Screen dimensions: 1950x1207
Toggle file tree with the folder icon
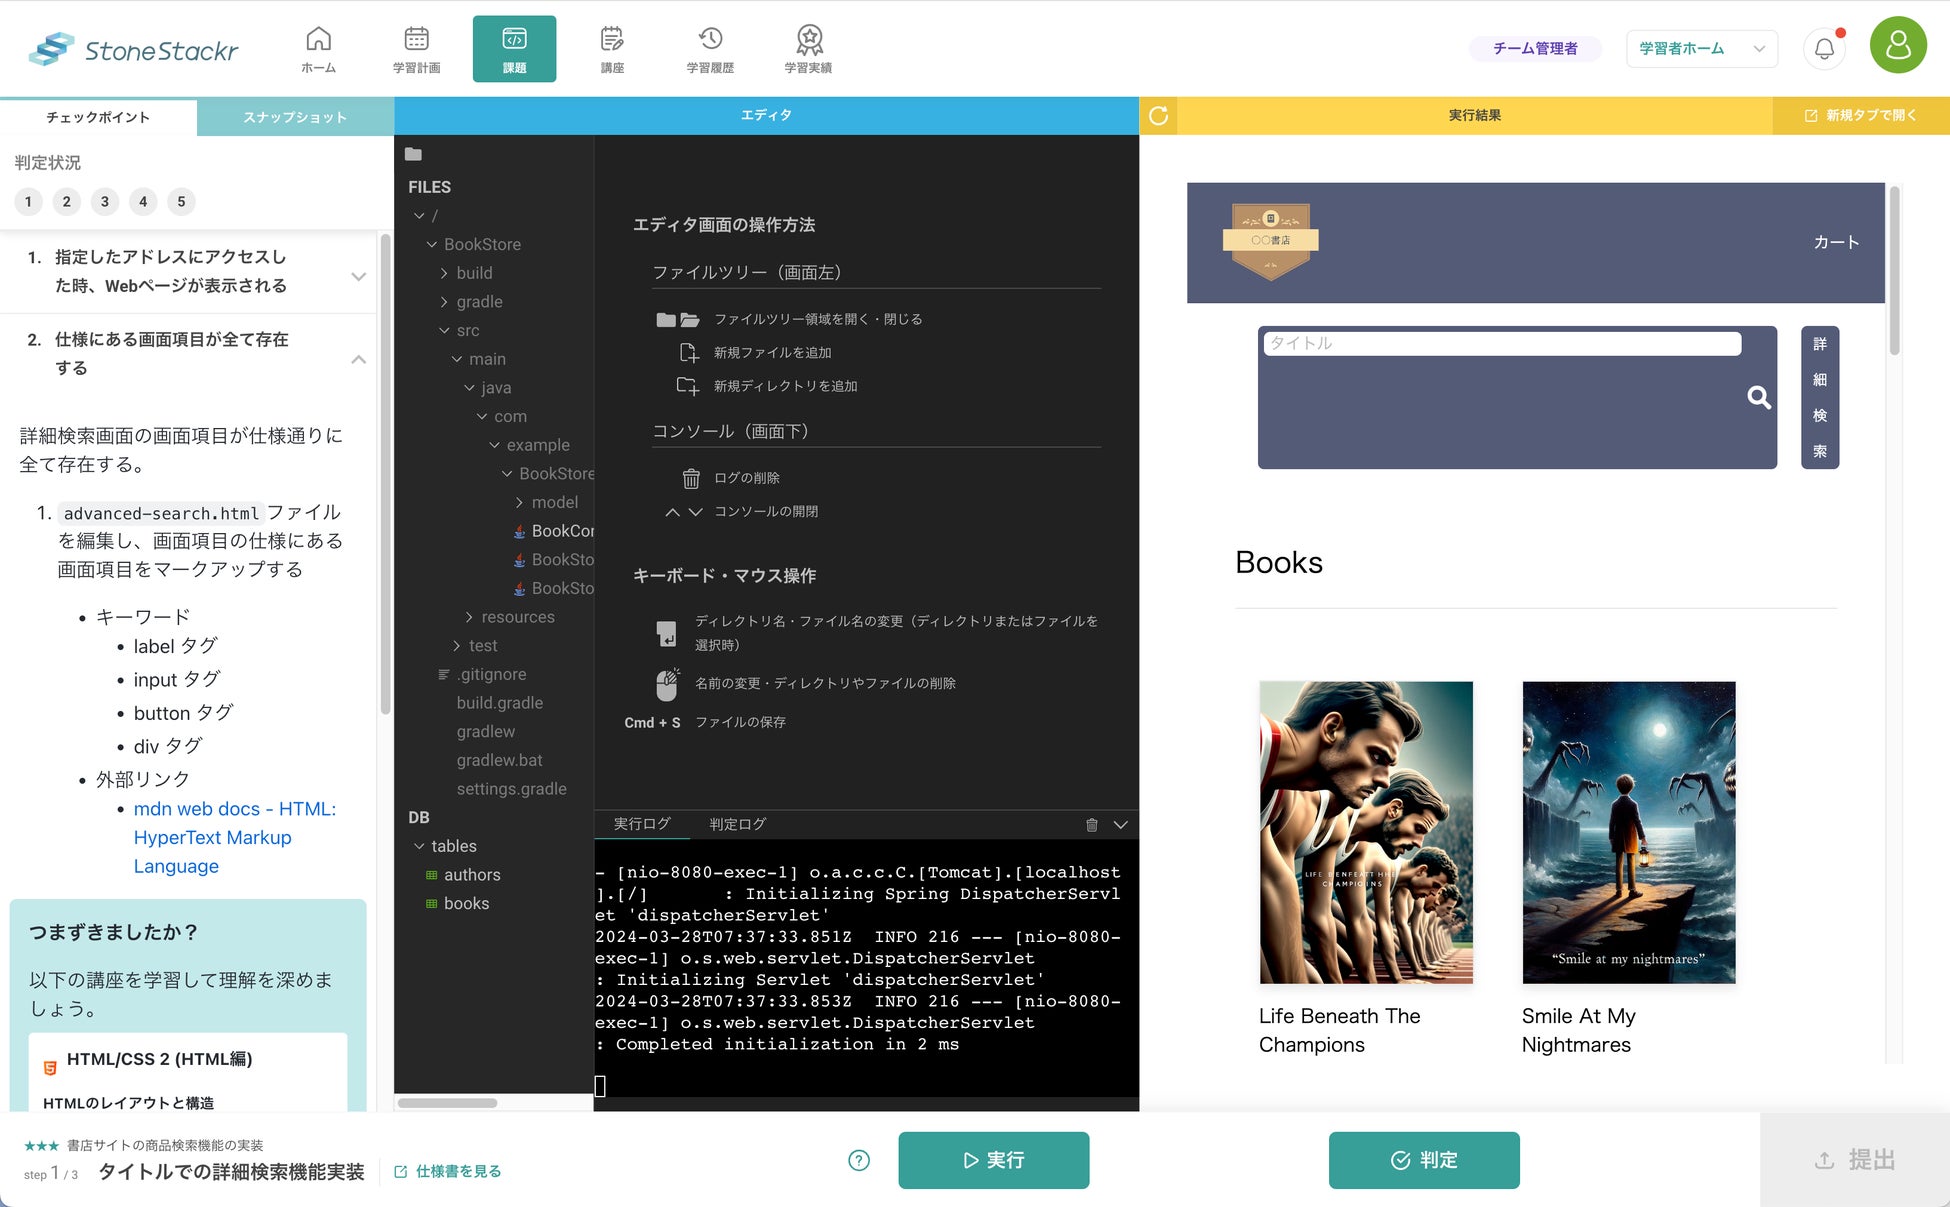point(413,154)
